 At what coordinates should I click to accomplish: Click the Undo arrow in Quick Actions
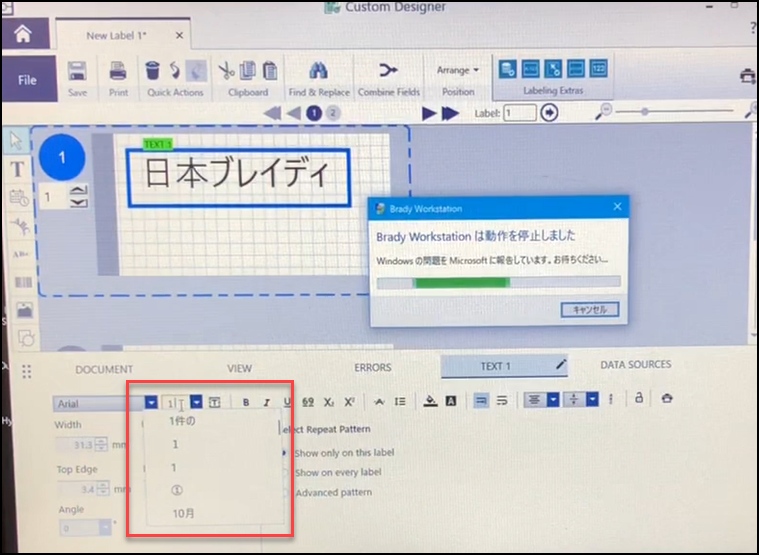point(175,71)
